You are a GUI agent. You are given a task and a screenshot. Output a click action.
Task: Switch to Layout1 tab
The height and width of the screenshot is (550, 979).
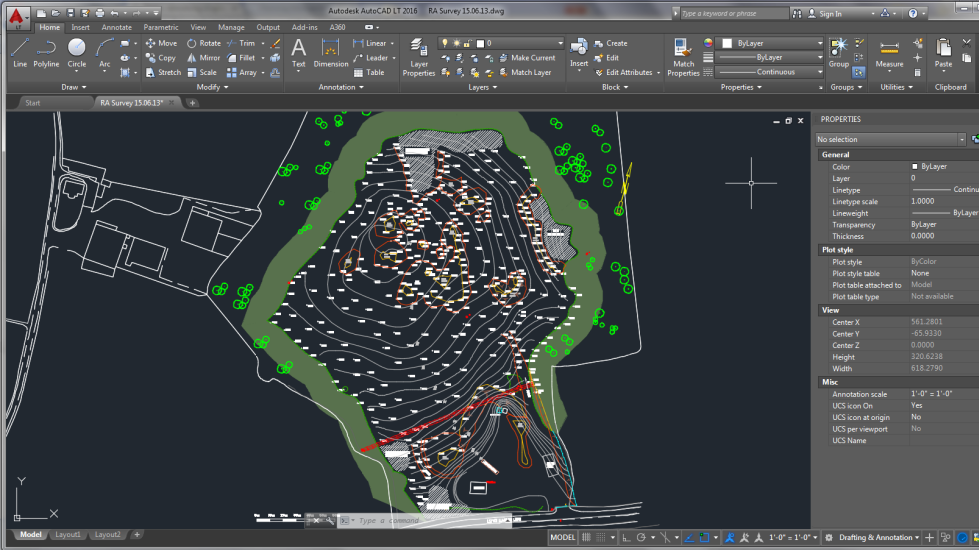[x=68, y=535]
